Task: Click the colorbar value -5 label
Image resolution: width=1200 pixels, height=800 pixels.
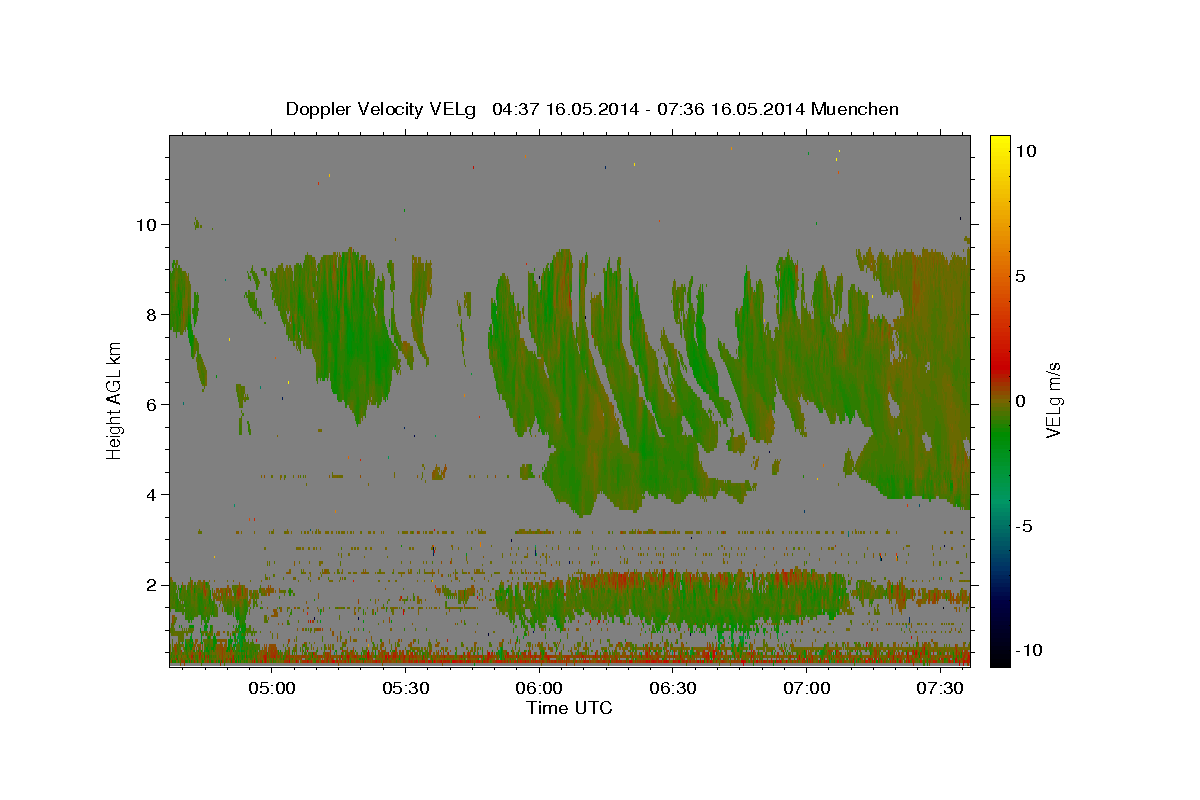Action: point(1024,526)
